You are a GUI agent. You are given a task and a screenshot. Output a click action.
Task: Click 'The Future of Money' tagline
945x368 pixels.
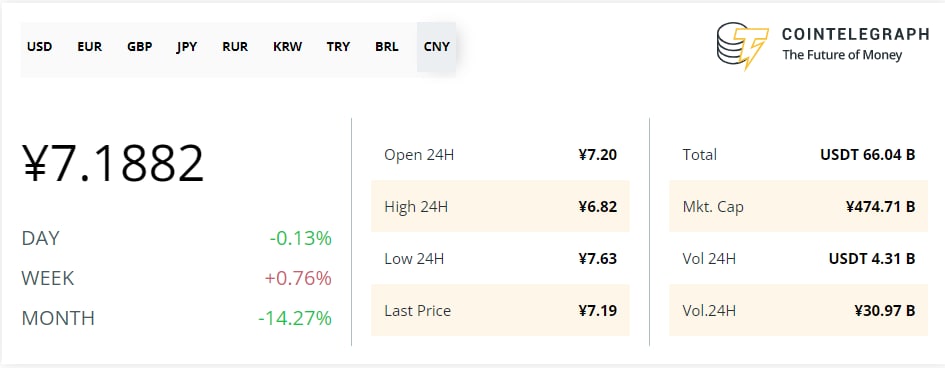click(x=842, y=55)
